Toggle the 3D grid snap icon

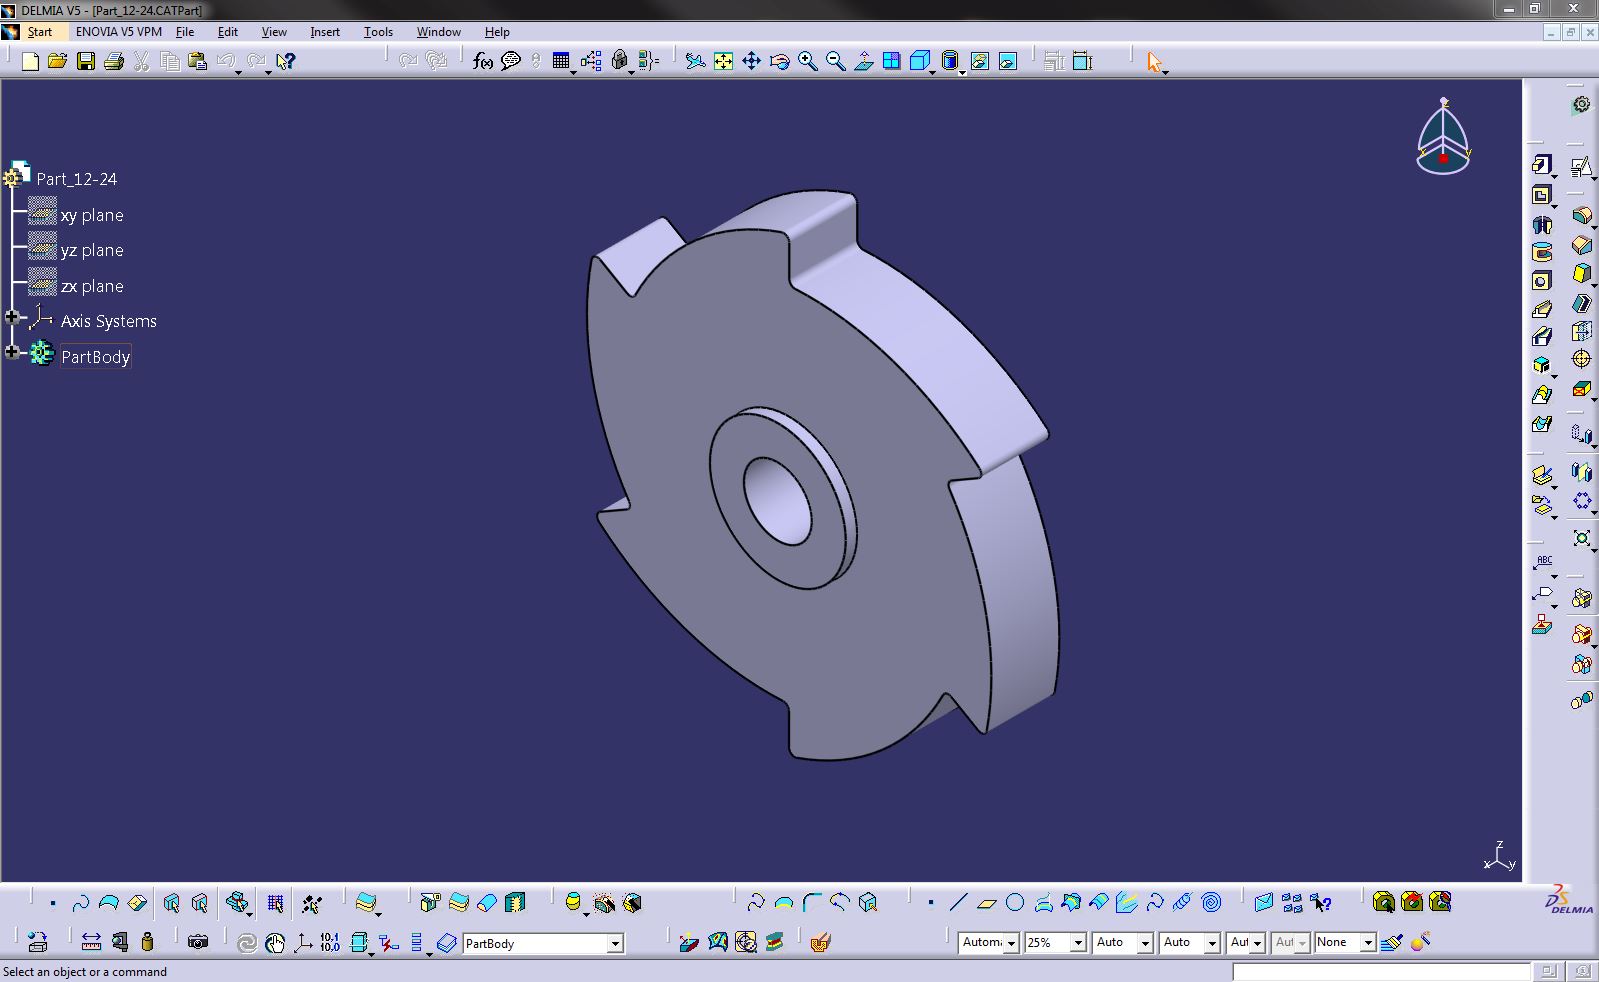[275, 904]
